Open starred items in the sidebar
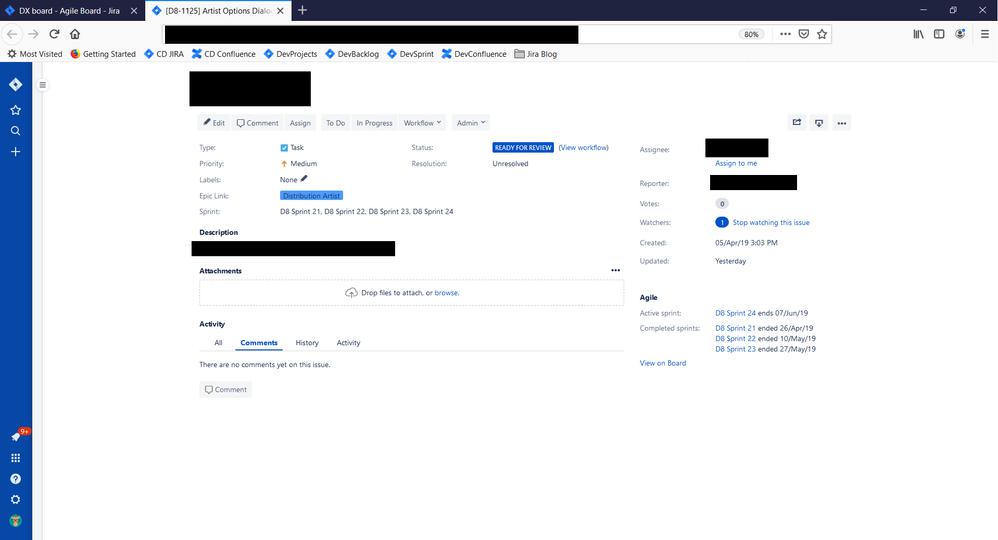Screen dimensions: 998x540 tap(16, 110)
